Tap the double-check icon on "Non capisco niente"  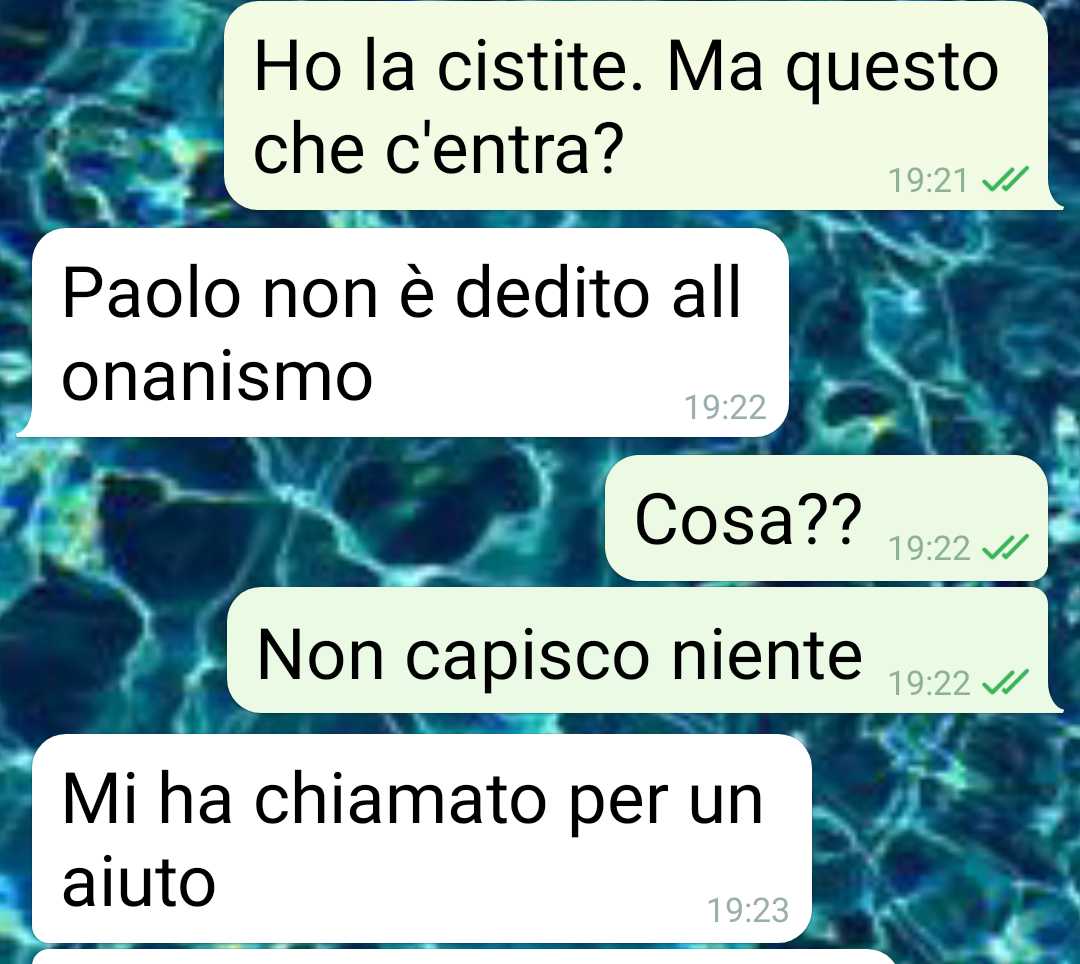click(x=1005, y=683)
